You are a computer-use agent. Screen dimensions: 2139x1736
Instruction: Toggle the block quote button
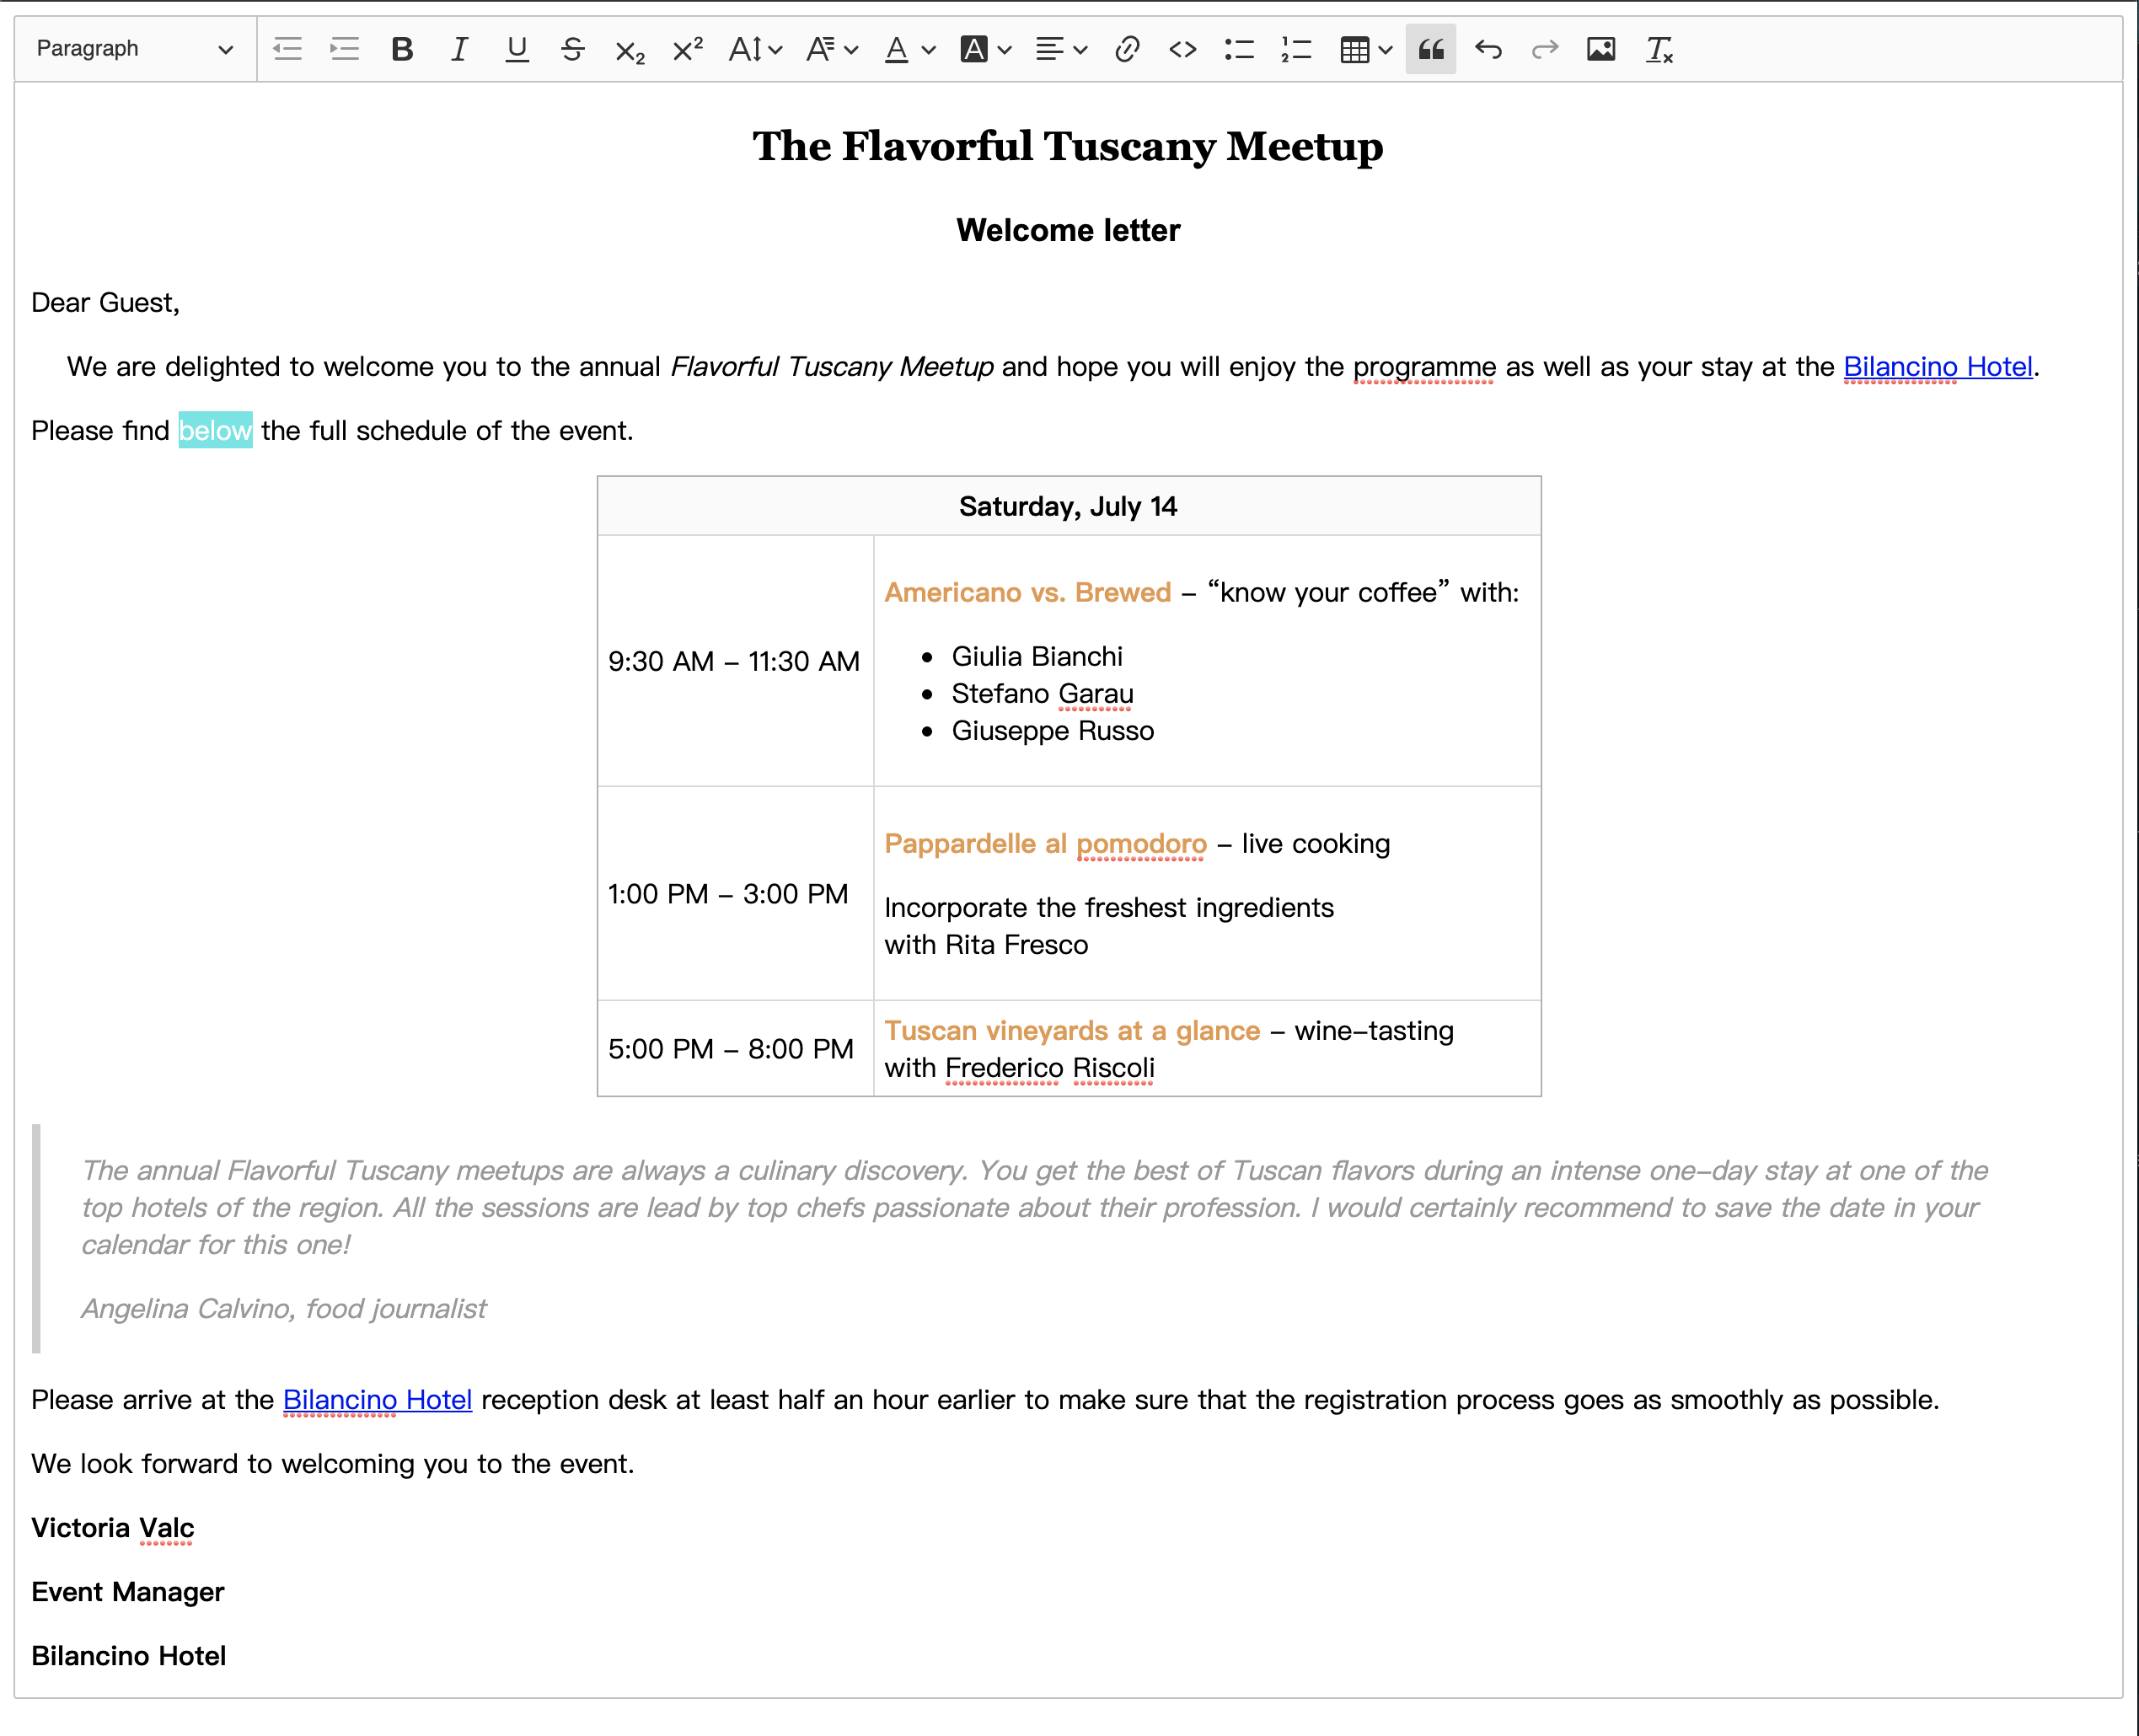pyautogui.click(x=1430, y=49)
